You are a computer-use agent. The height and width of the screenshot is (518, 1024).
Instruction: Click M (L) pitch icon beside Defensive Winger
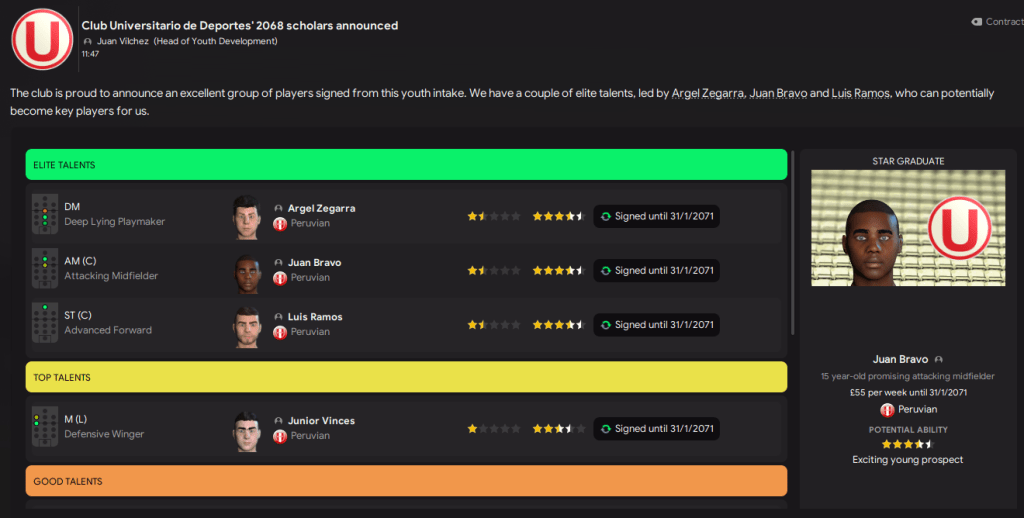[x=45, y=427]
